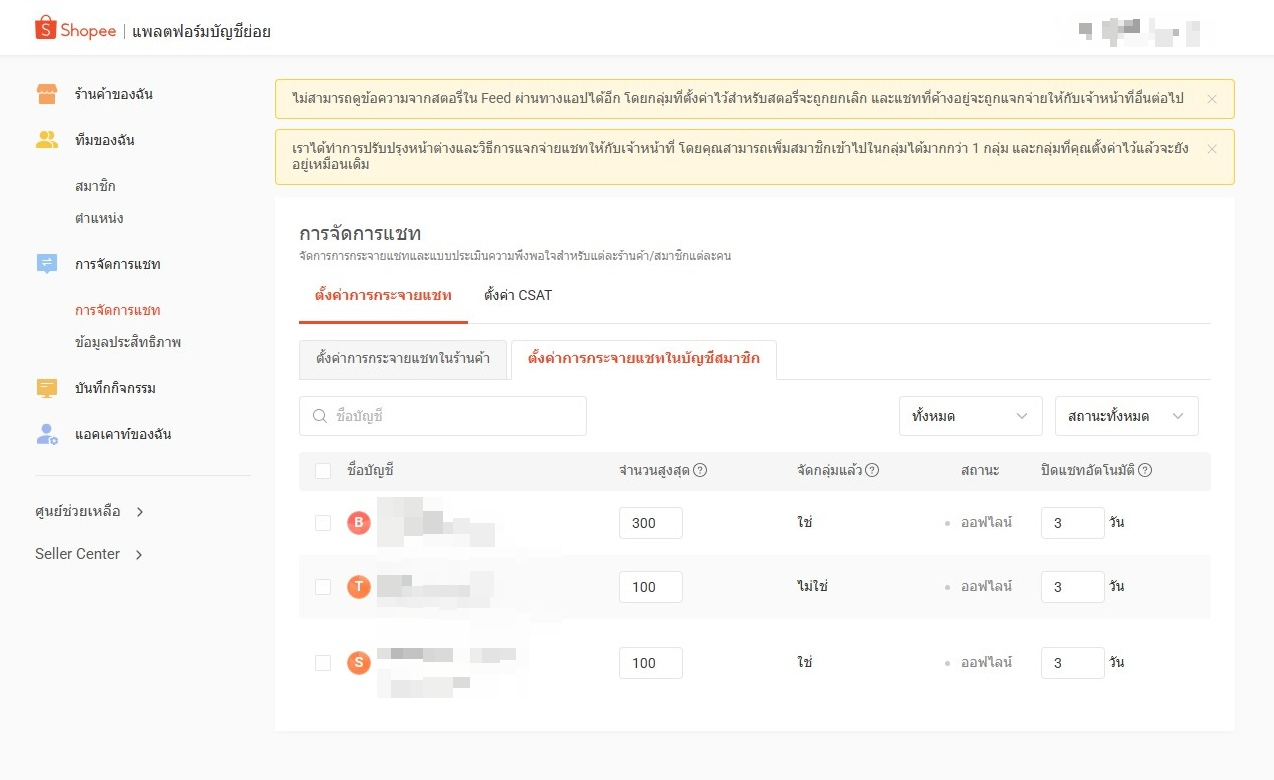Click the red B account avatar

359,522
